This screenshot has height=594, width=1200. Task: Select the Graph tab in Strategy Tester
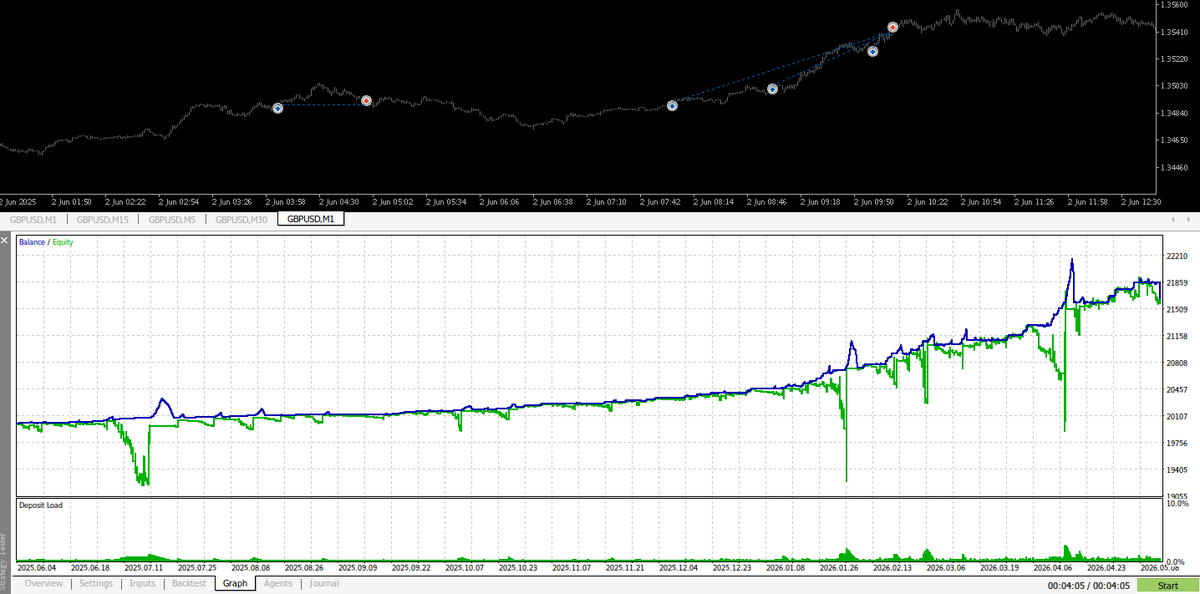point(236,583)
